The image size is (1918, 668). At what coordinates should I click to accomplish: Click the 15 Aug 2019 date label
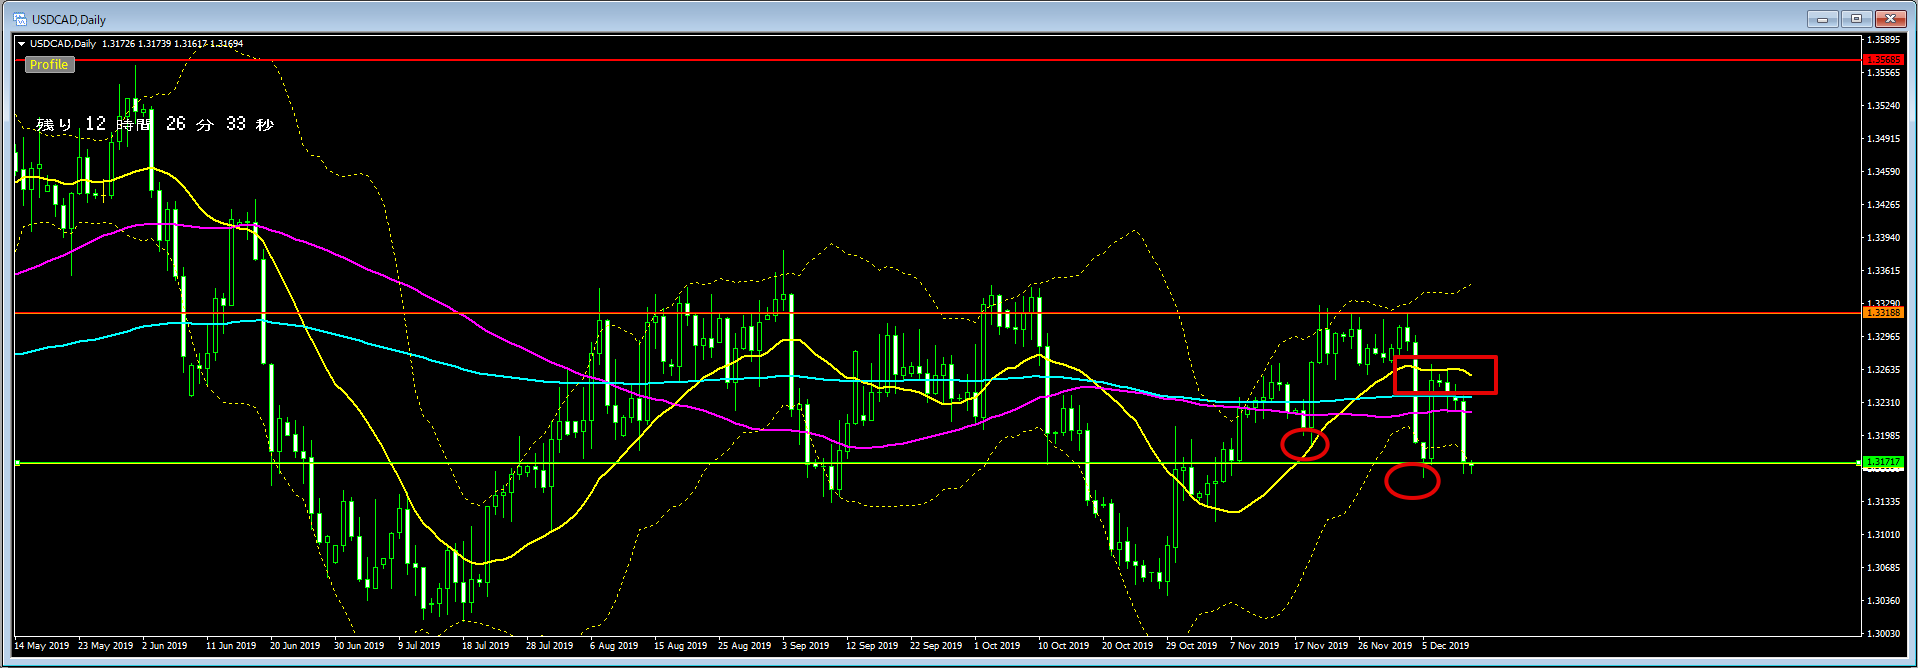681,646
